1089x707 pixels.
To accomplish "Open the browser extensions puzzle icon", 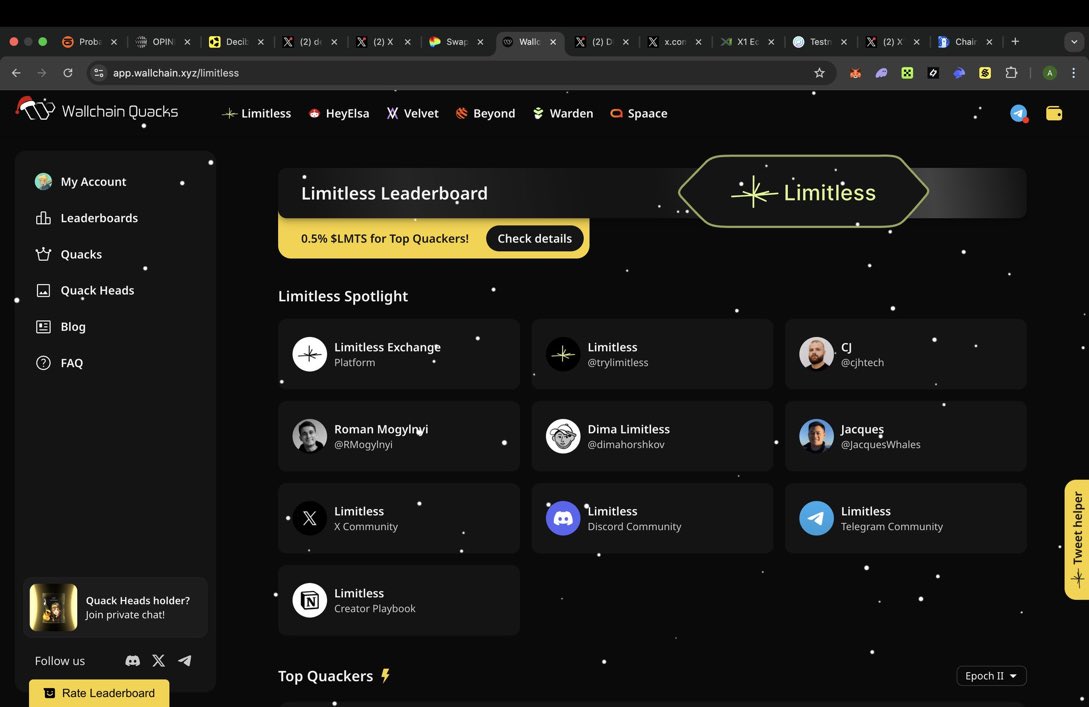I will (1011, 73).
